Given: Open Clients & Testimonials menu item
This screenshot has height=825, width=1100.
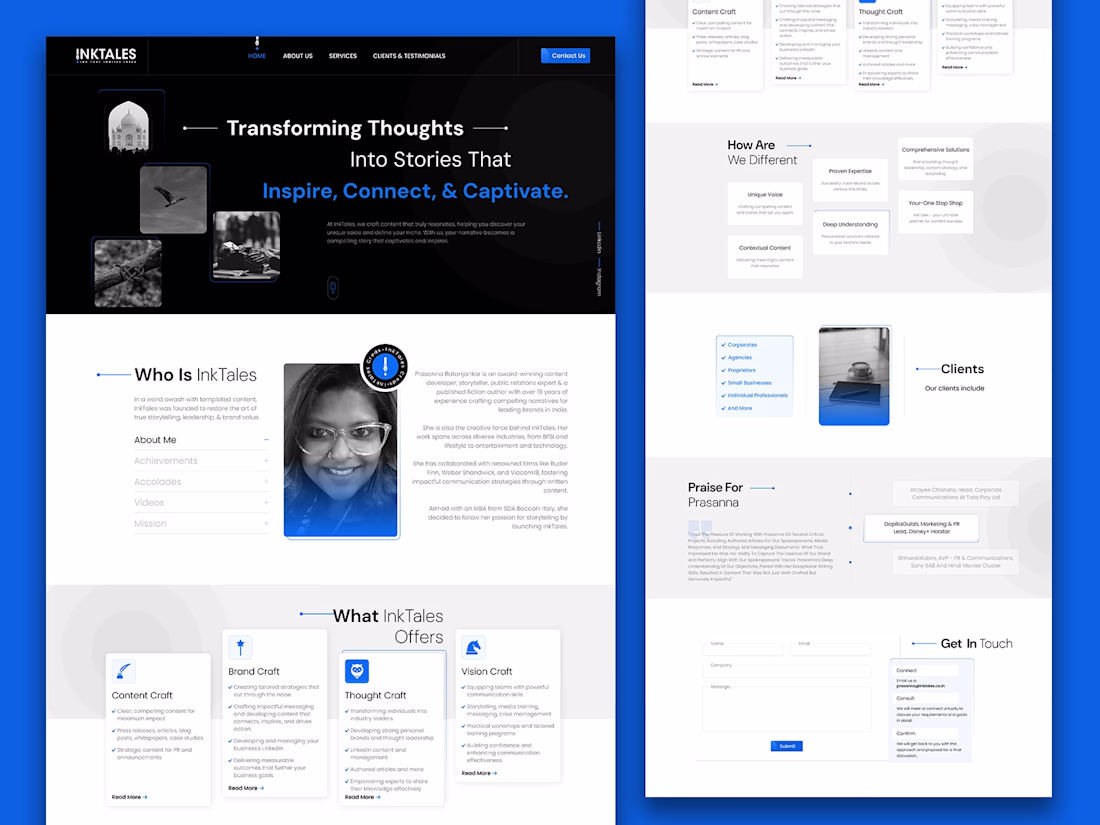Looking at the screenshot, I should (409, 55).
